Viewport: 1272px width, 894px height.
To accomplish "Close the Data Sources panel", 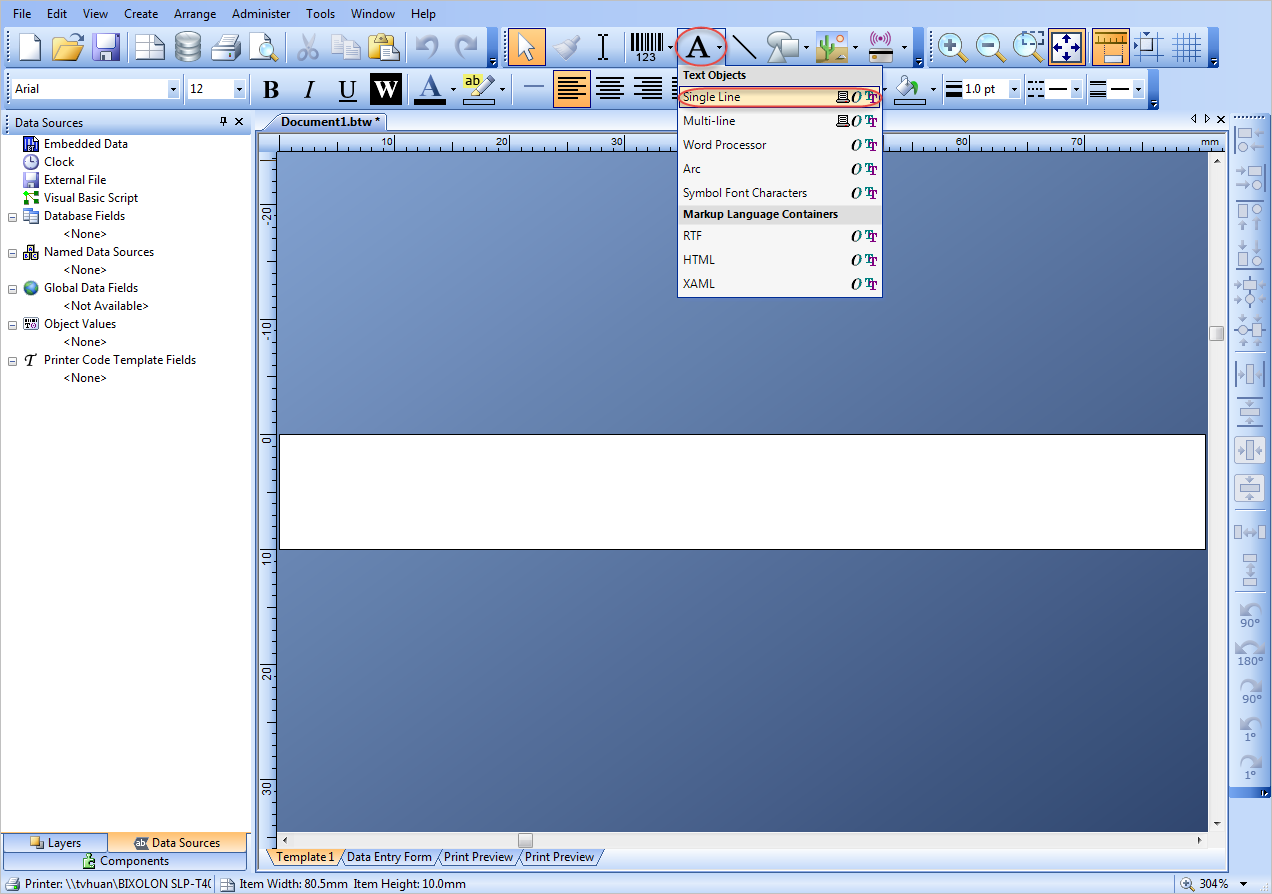I will pyautogui.click(x=239, y=122).
